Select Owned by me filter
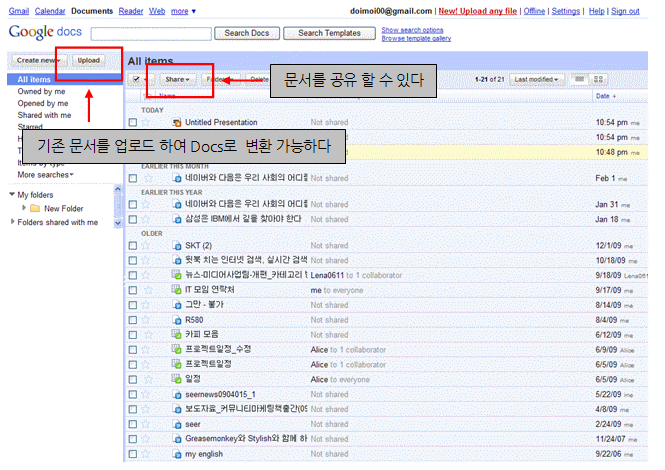 coord(41,91)
